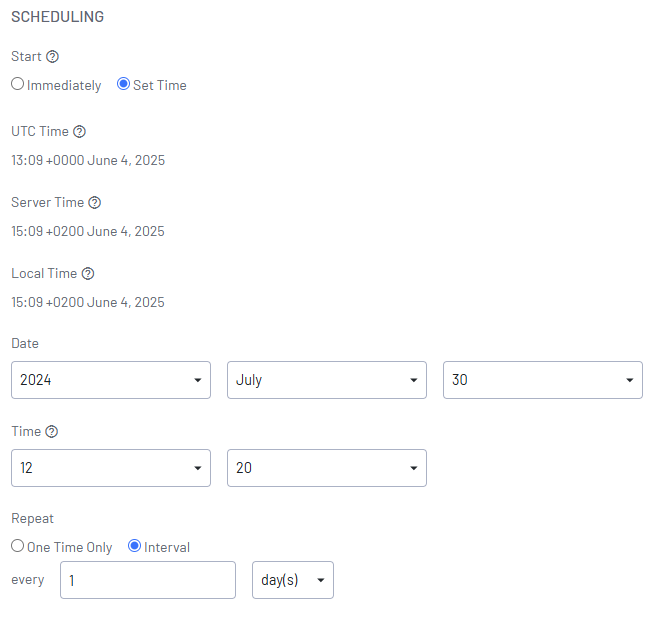Select the Set Time radio button

click(124, 85)
